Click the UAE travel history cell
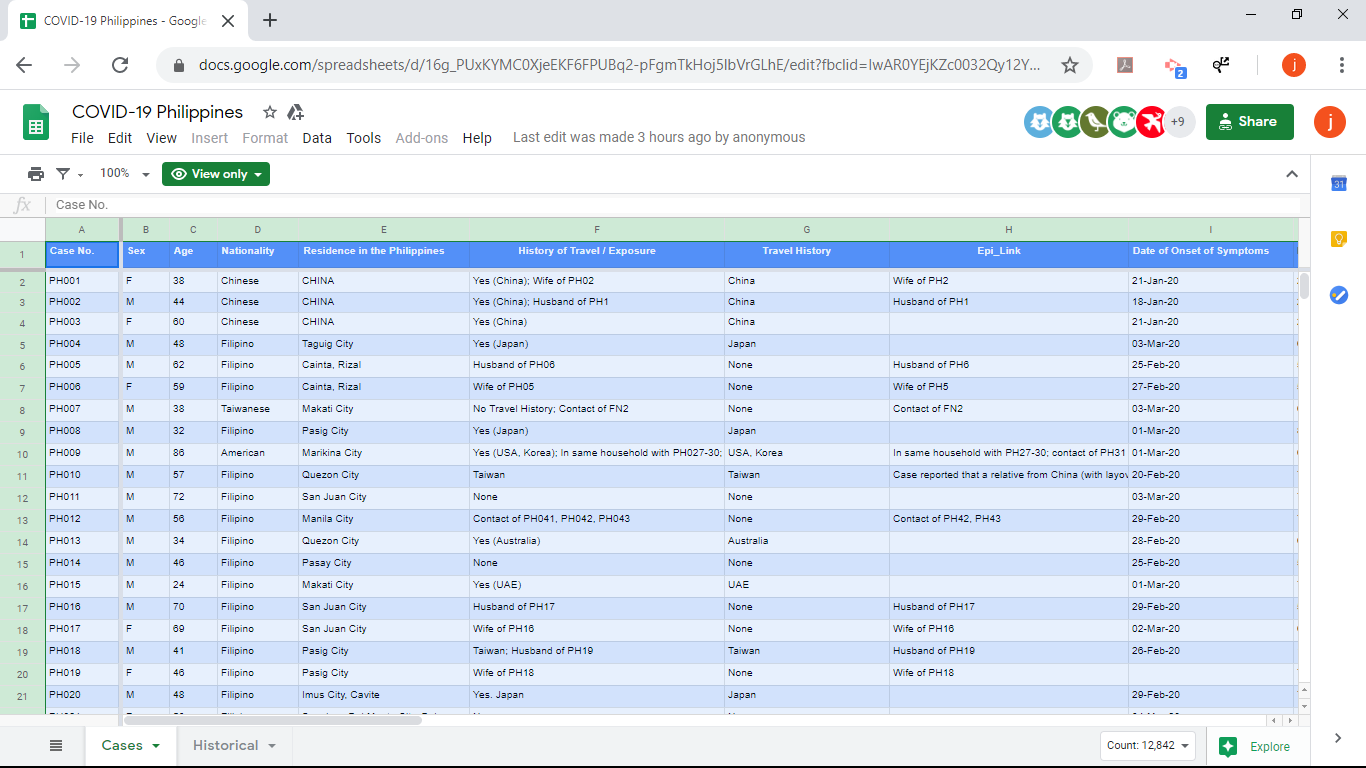Image resolution: width=1366 pixels, height=768 pixels. click(807, 585)
